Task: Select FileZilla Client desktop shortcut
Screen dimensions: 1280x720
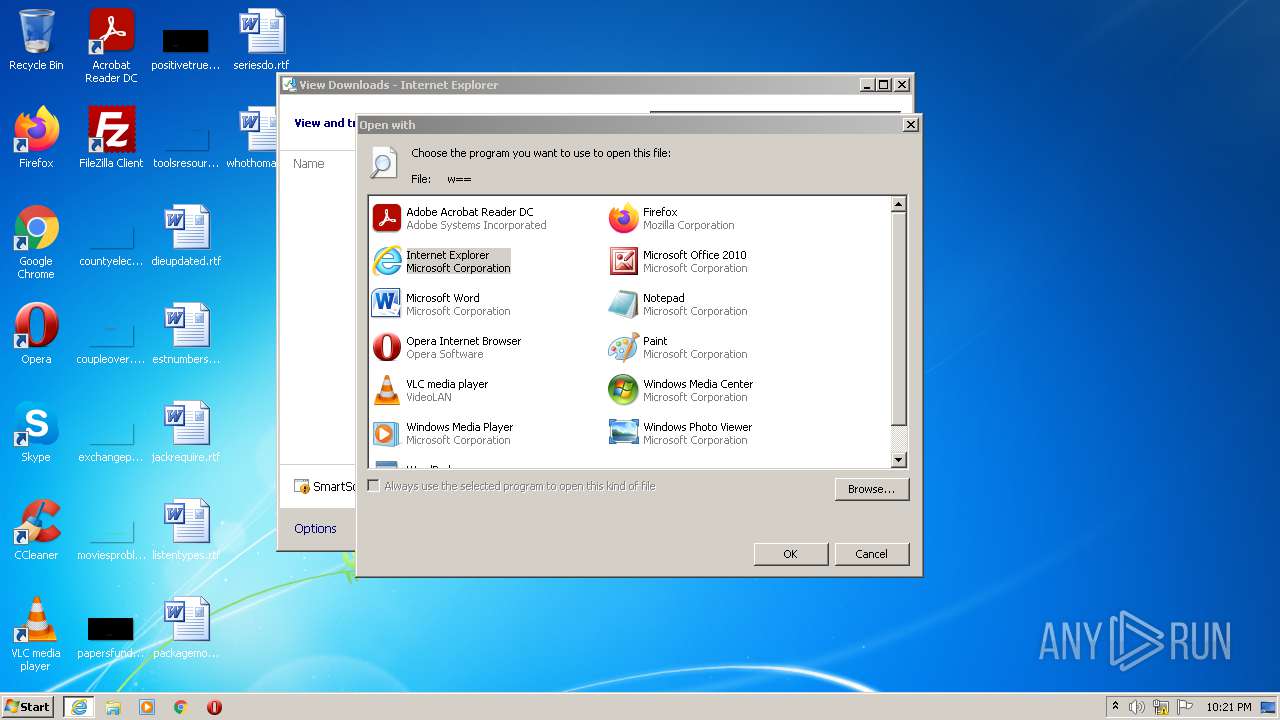Action: pos(111,137)
